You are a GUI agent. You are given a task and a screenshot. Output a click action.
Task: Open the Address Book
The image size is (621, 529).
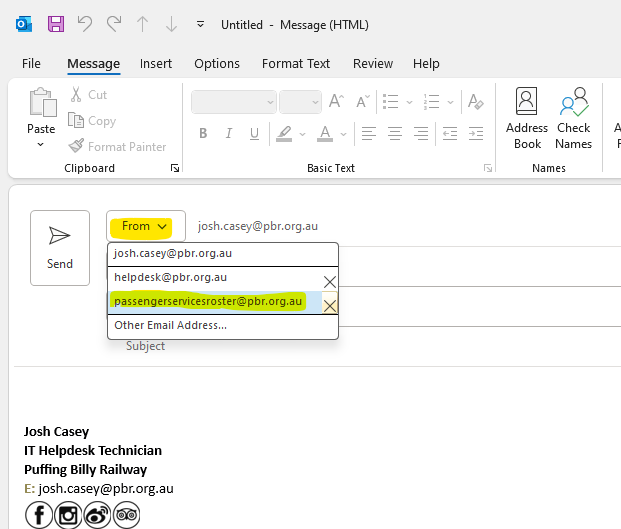(527, 118)
